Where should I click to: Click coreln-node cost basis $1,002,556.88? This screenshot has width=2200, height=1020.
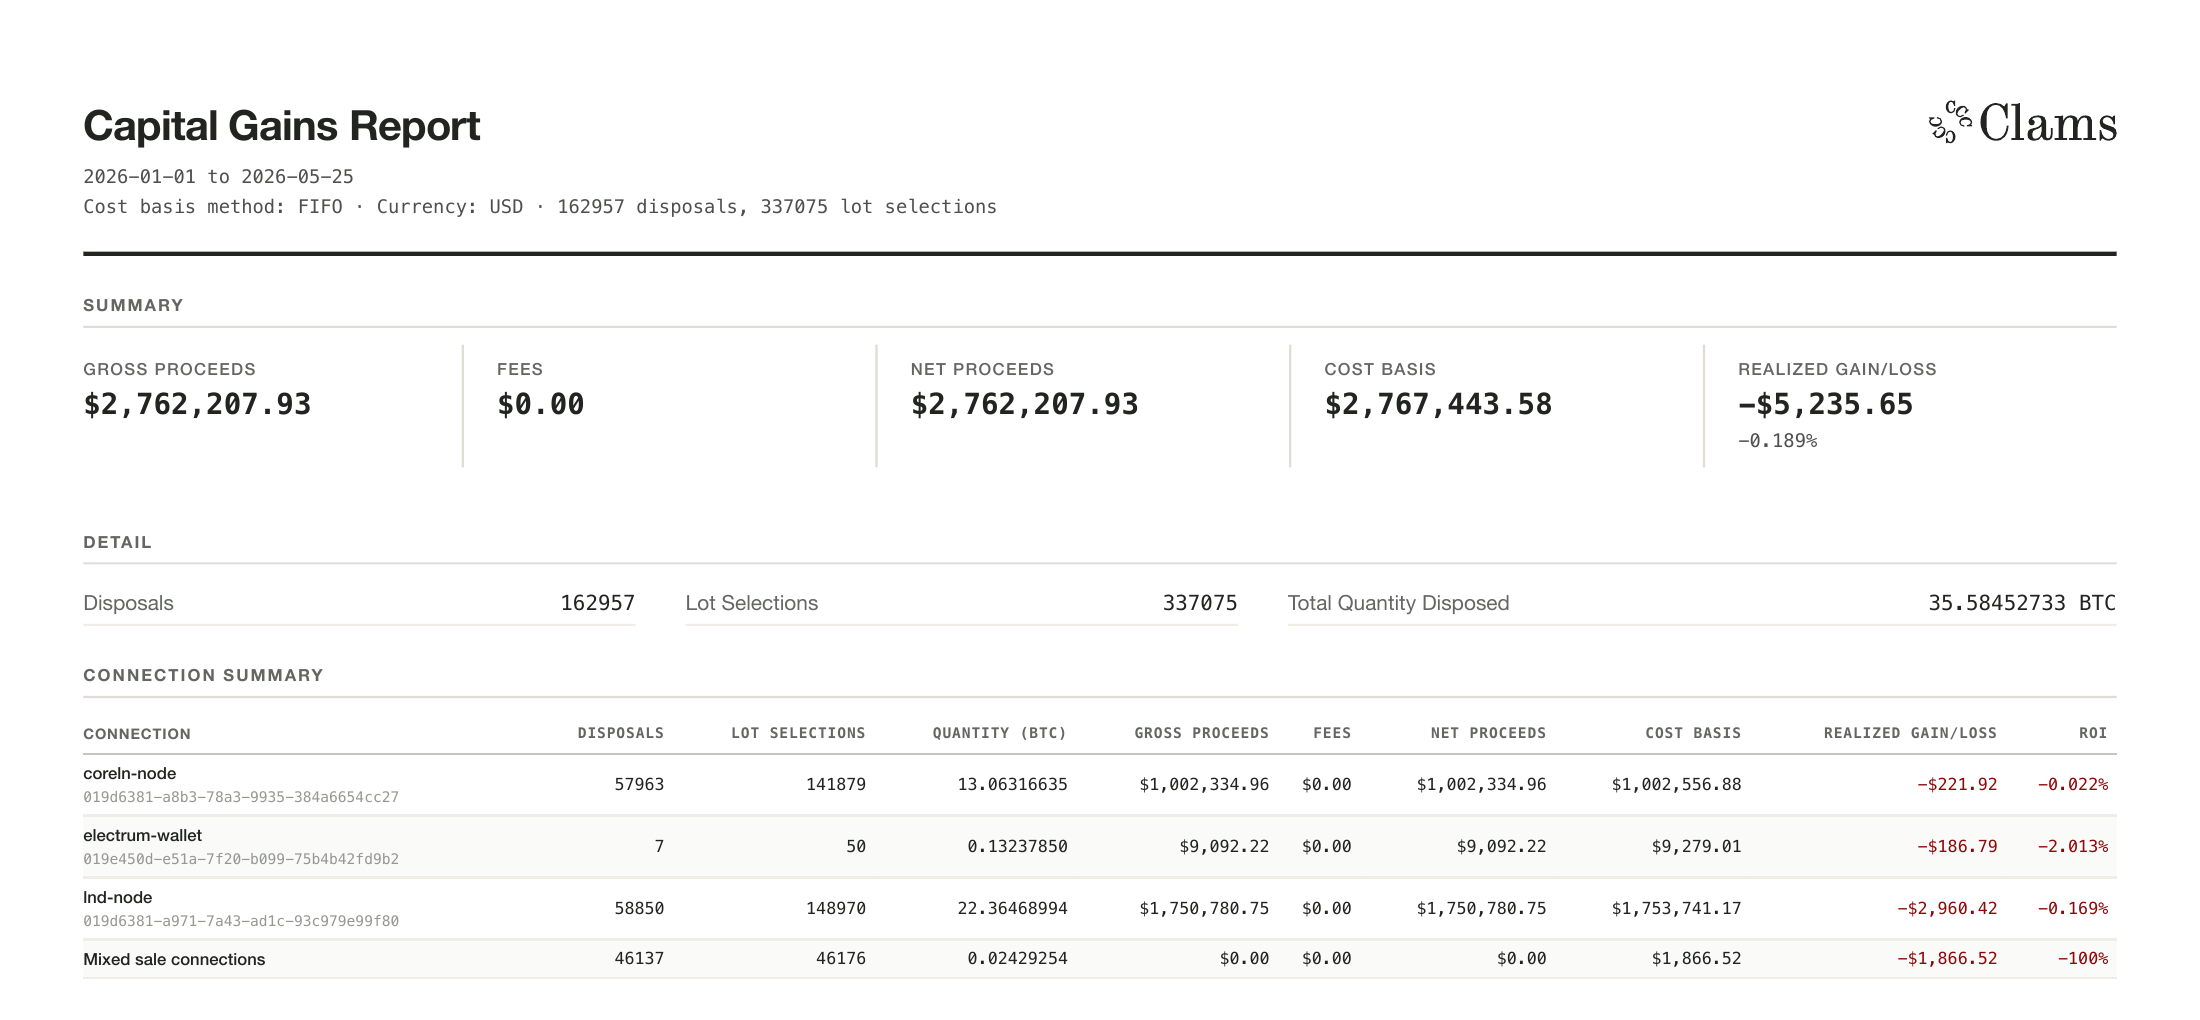1676,785
